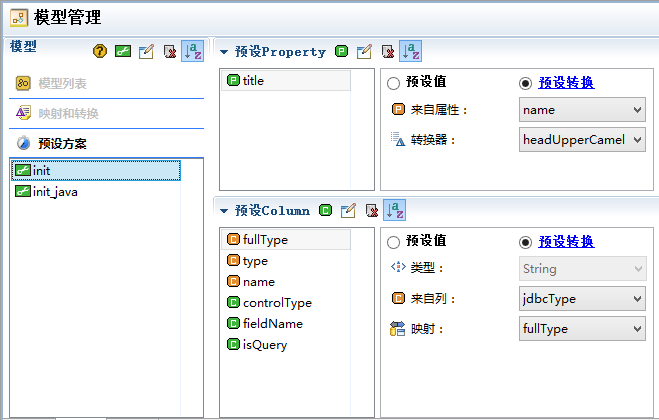Viewport: 659px width, 420px height.
Task: Click delete icon in 模型 toolbar
Action: (170, 51)
